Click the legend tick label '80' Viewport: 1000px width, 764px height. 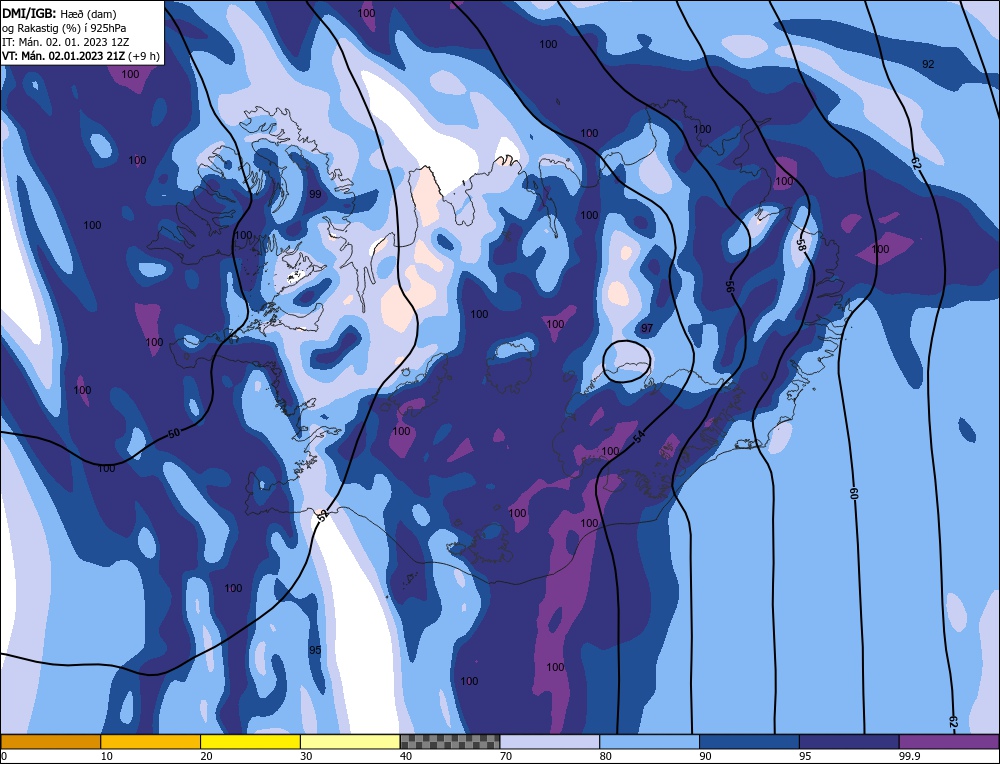pyautogui.click(x=605, y=756)
